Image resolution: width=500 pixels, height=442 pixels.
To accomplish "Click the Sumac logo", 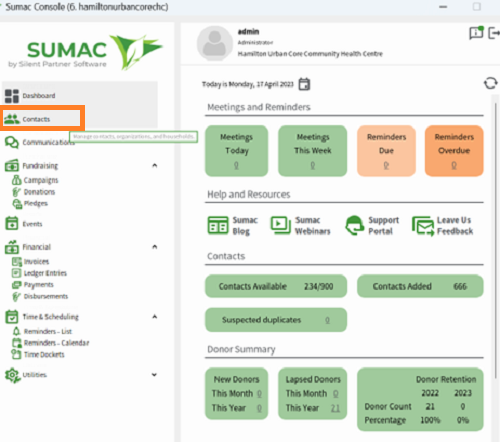I will [85, 52].
